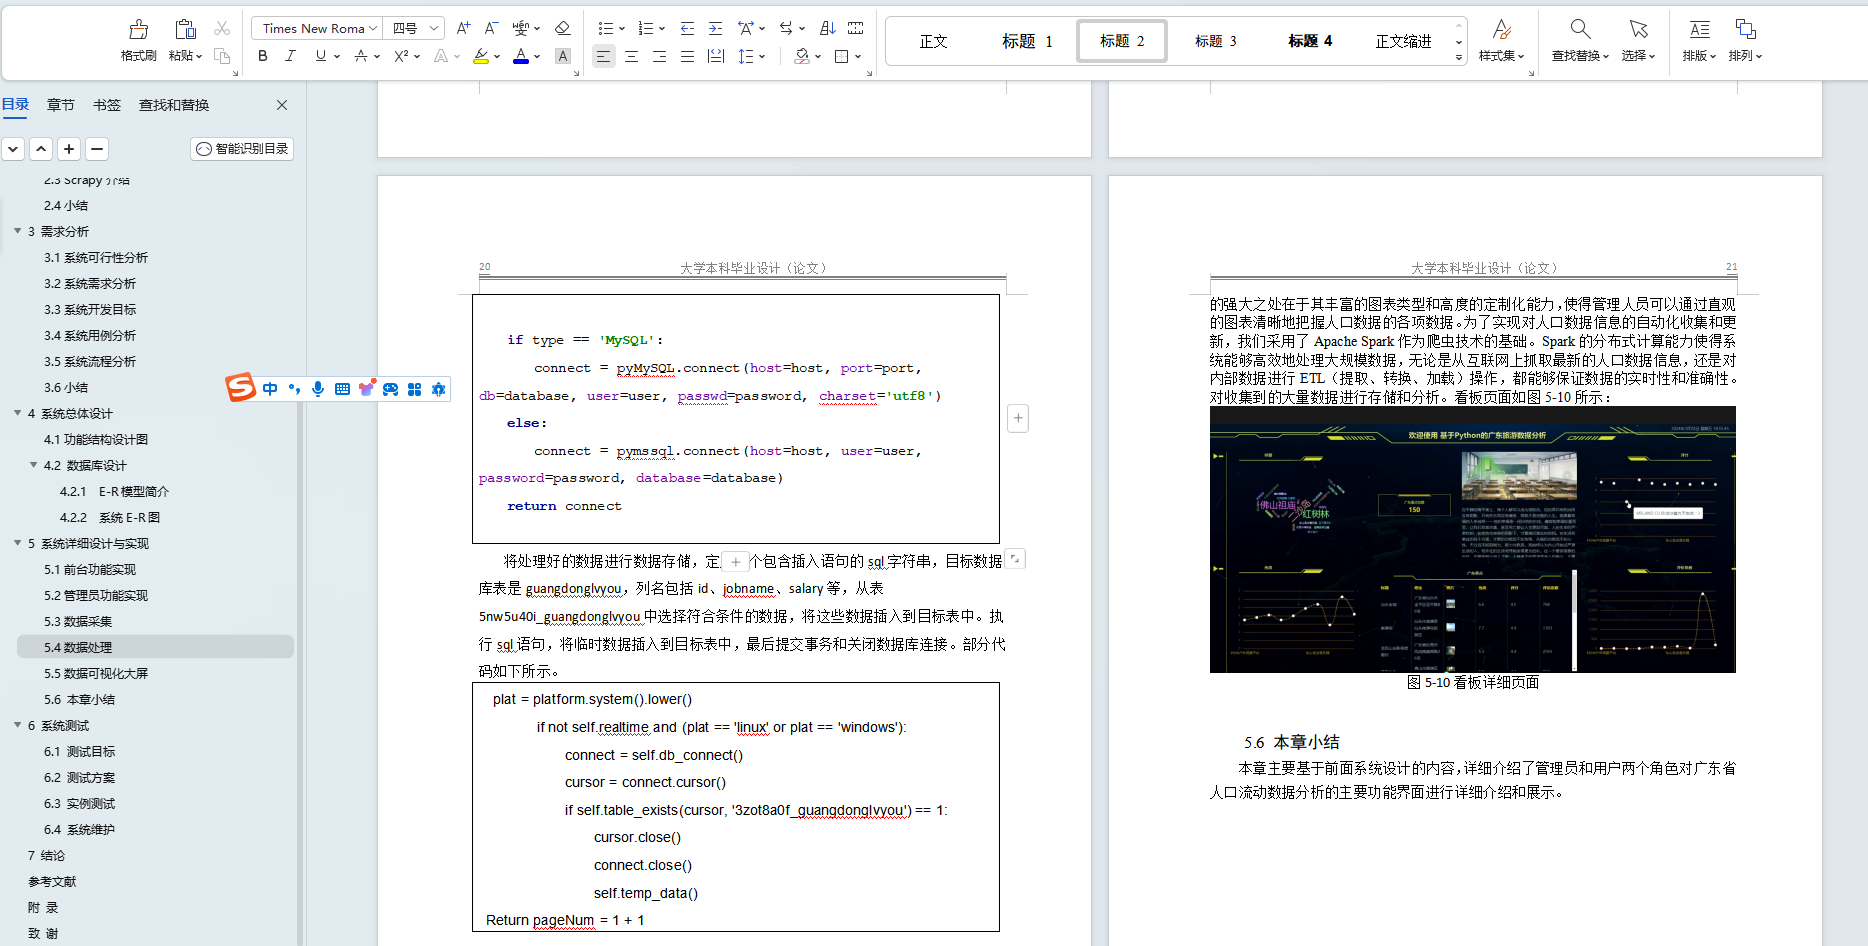Click the bulleted list icon

coord(605,29)
